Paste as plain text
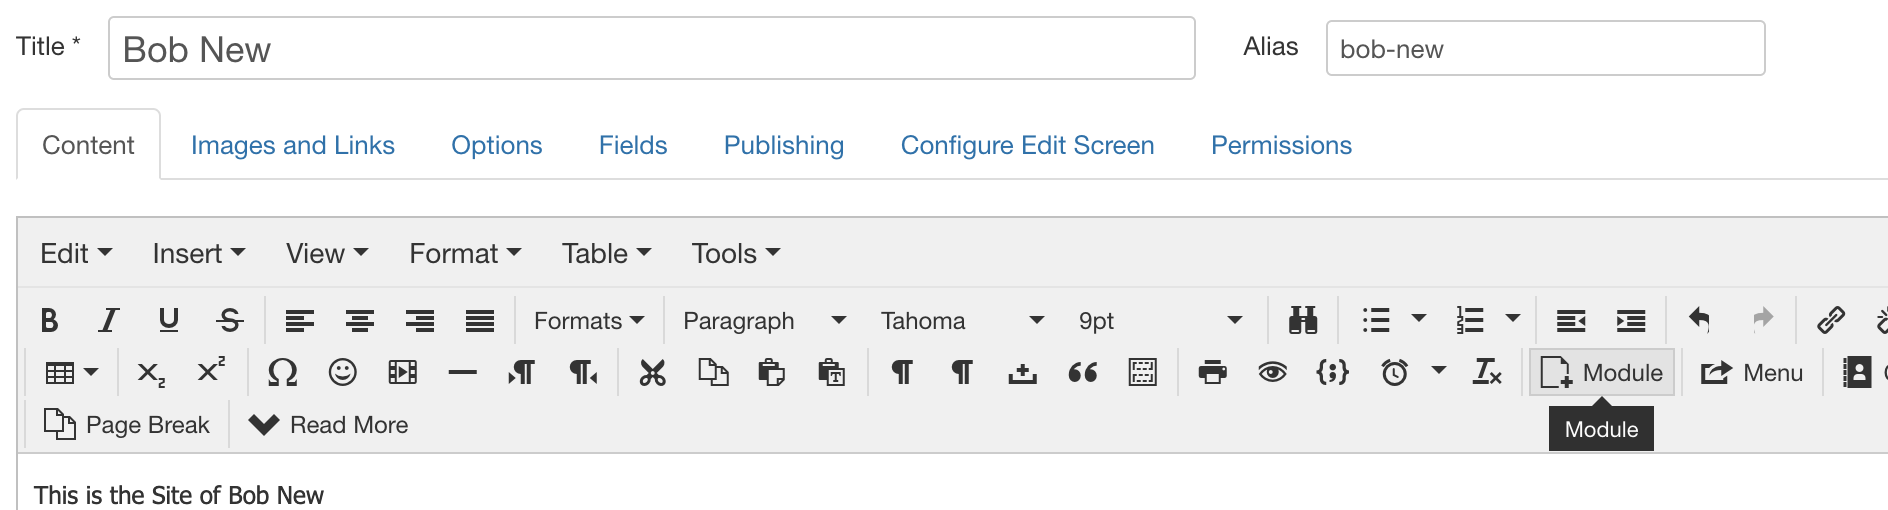The width and height of the screenshot is (1888, 510). (x=832, y=373)
